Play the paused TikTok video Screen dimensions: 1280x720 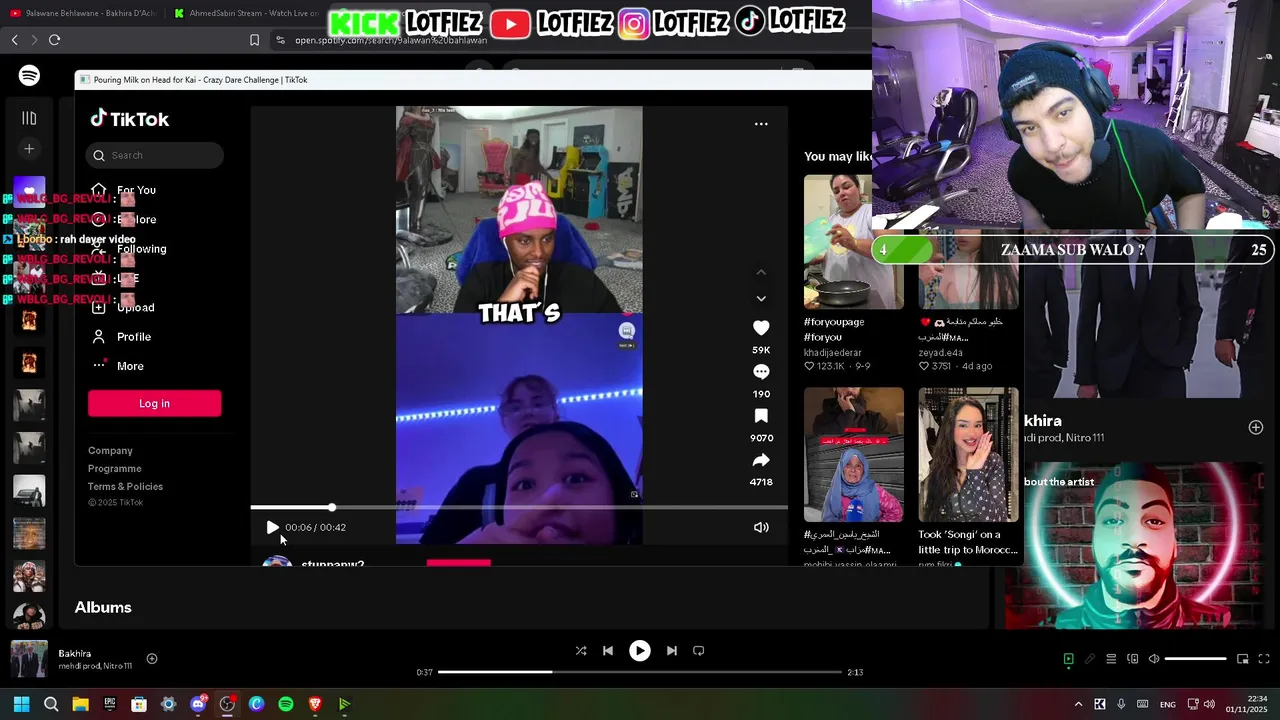tap(272, 527)
